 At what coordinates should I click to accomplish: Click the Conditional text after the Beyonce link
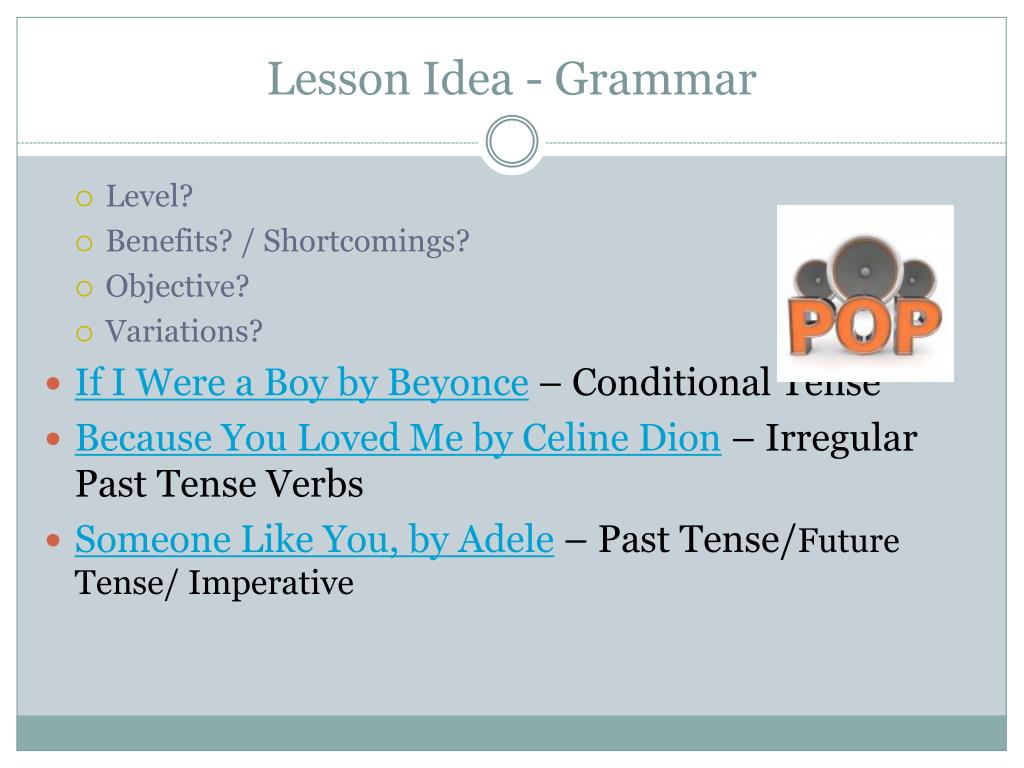click(x=671, y=382)
